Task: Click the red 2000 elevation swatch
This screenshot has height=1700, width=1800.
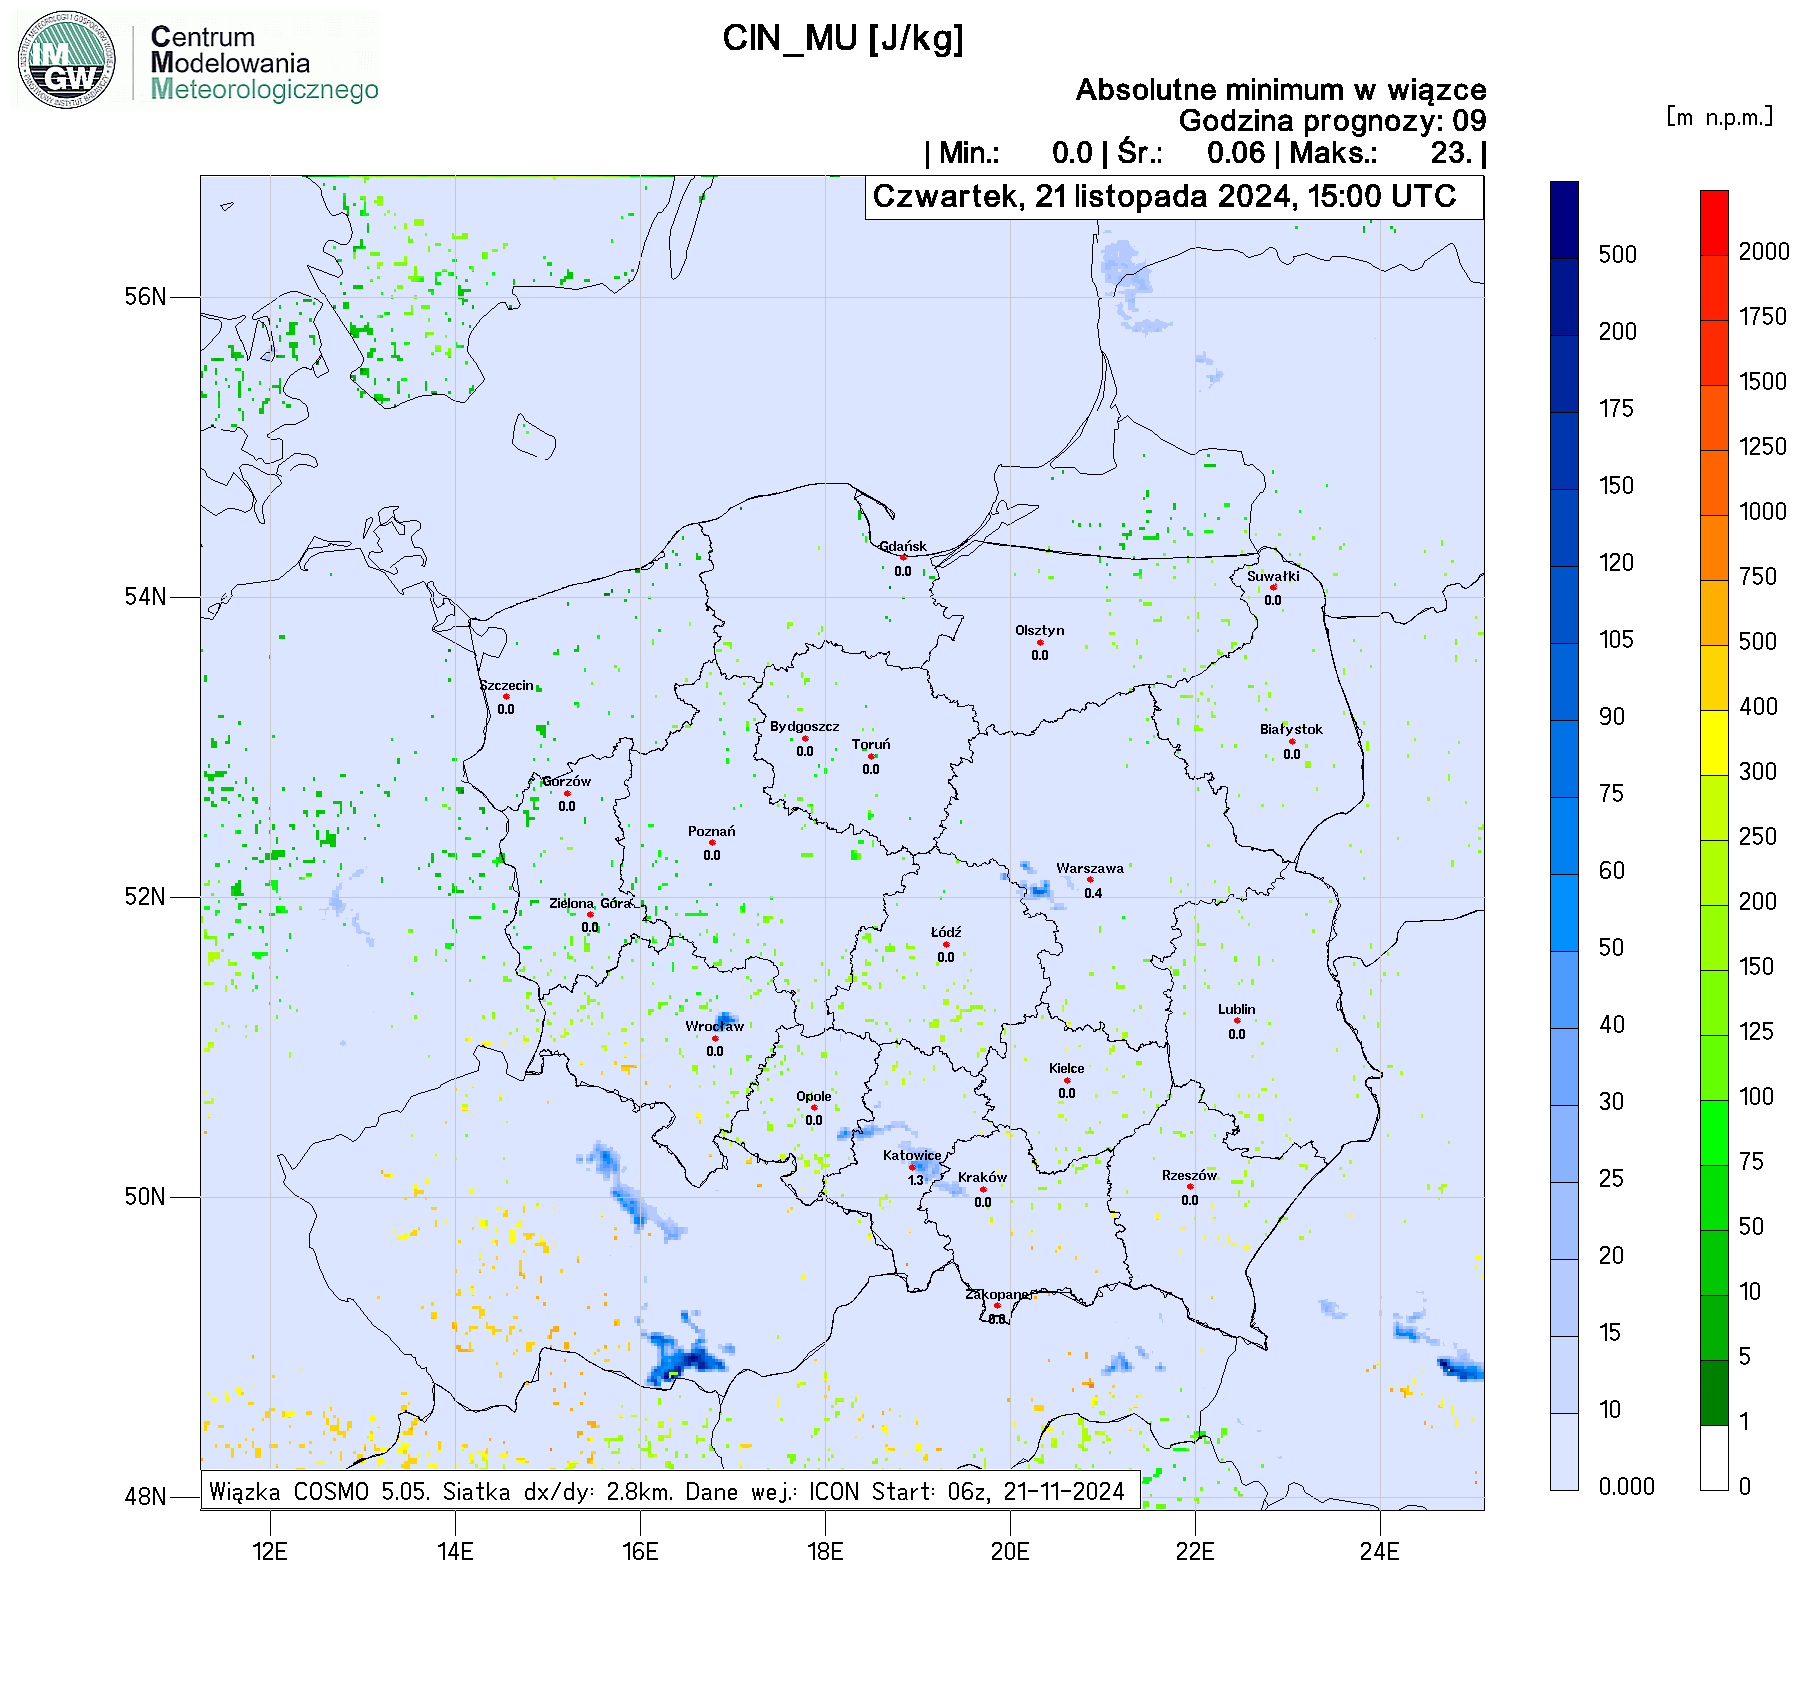Action: pos(1714,223)
